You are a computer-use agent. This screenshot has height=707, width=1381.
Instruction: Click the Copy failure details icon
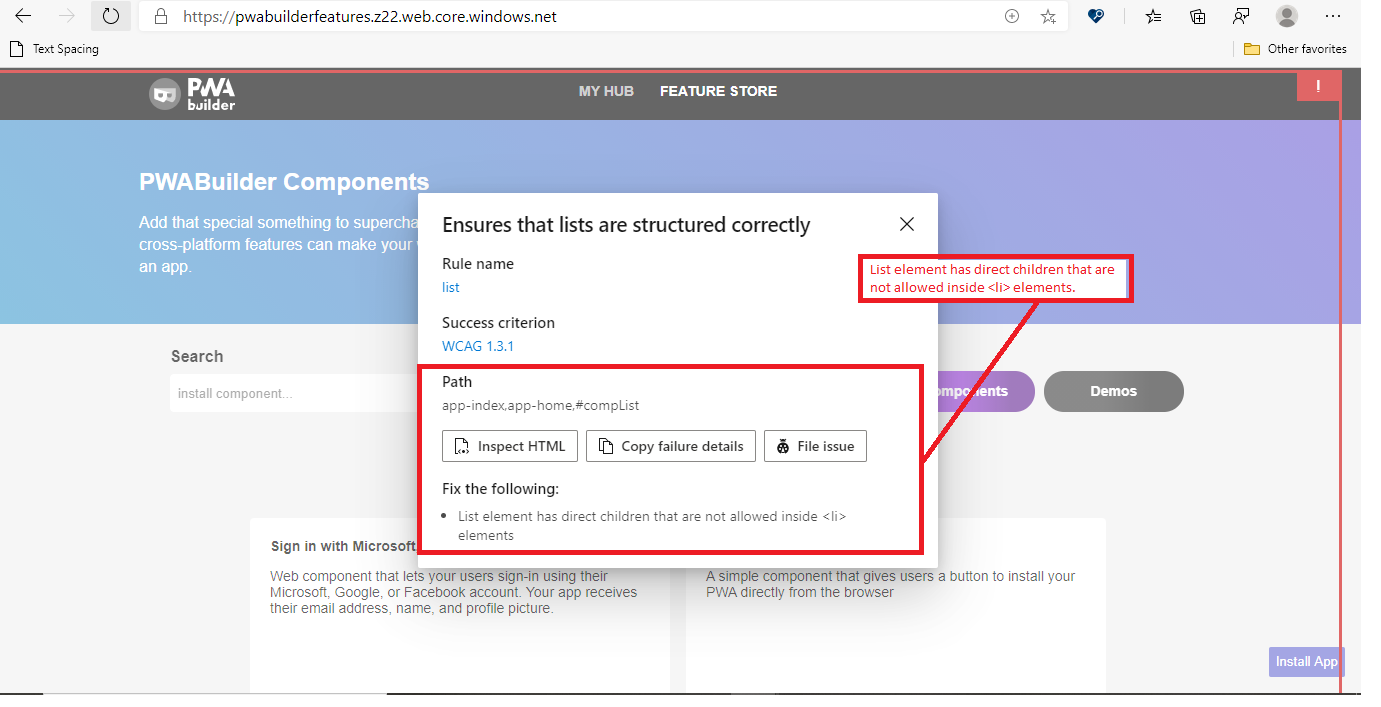point(605,445)
